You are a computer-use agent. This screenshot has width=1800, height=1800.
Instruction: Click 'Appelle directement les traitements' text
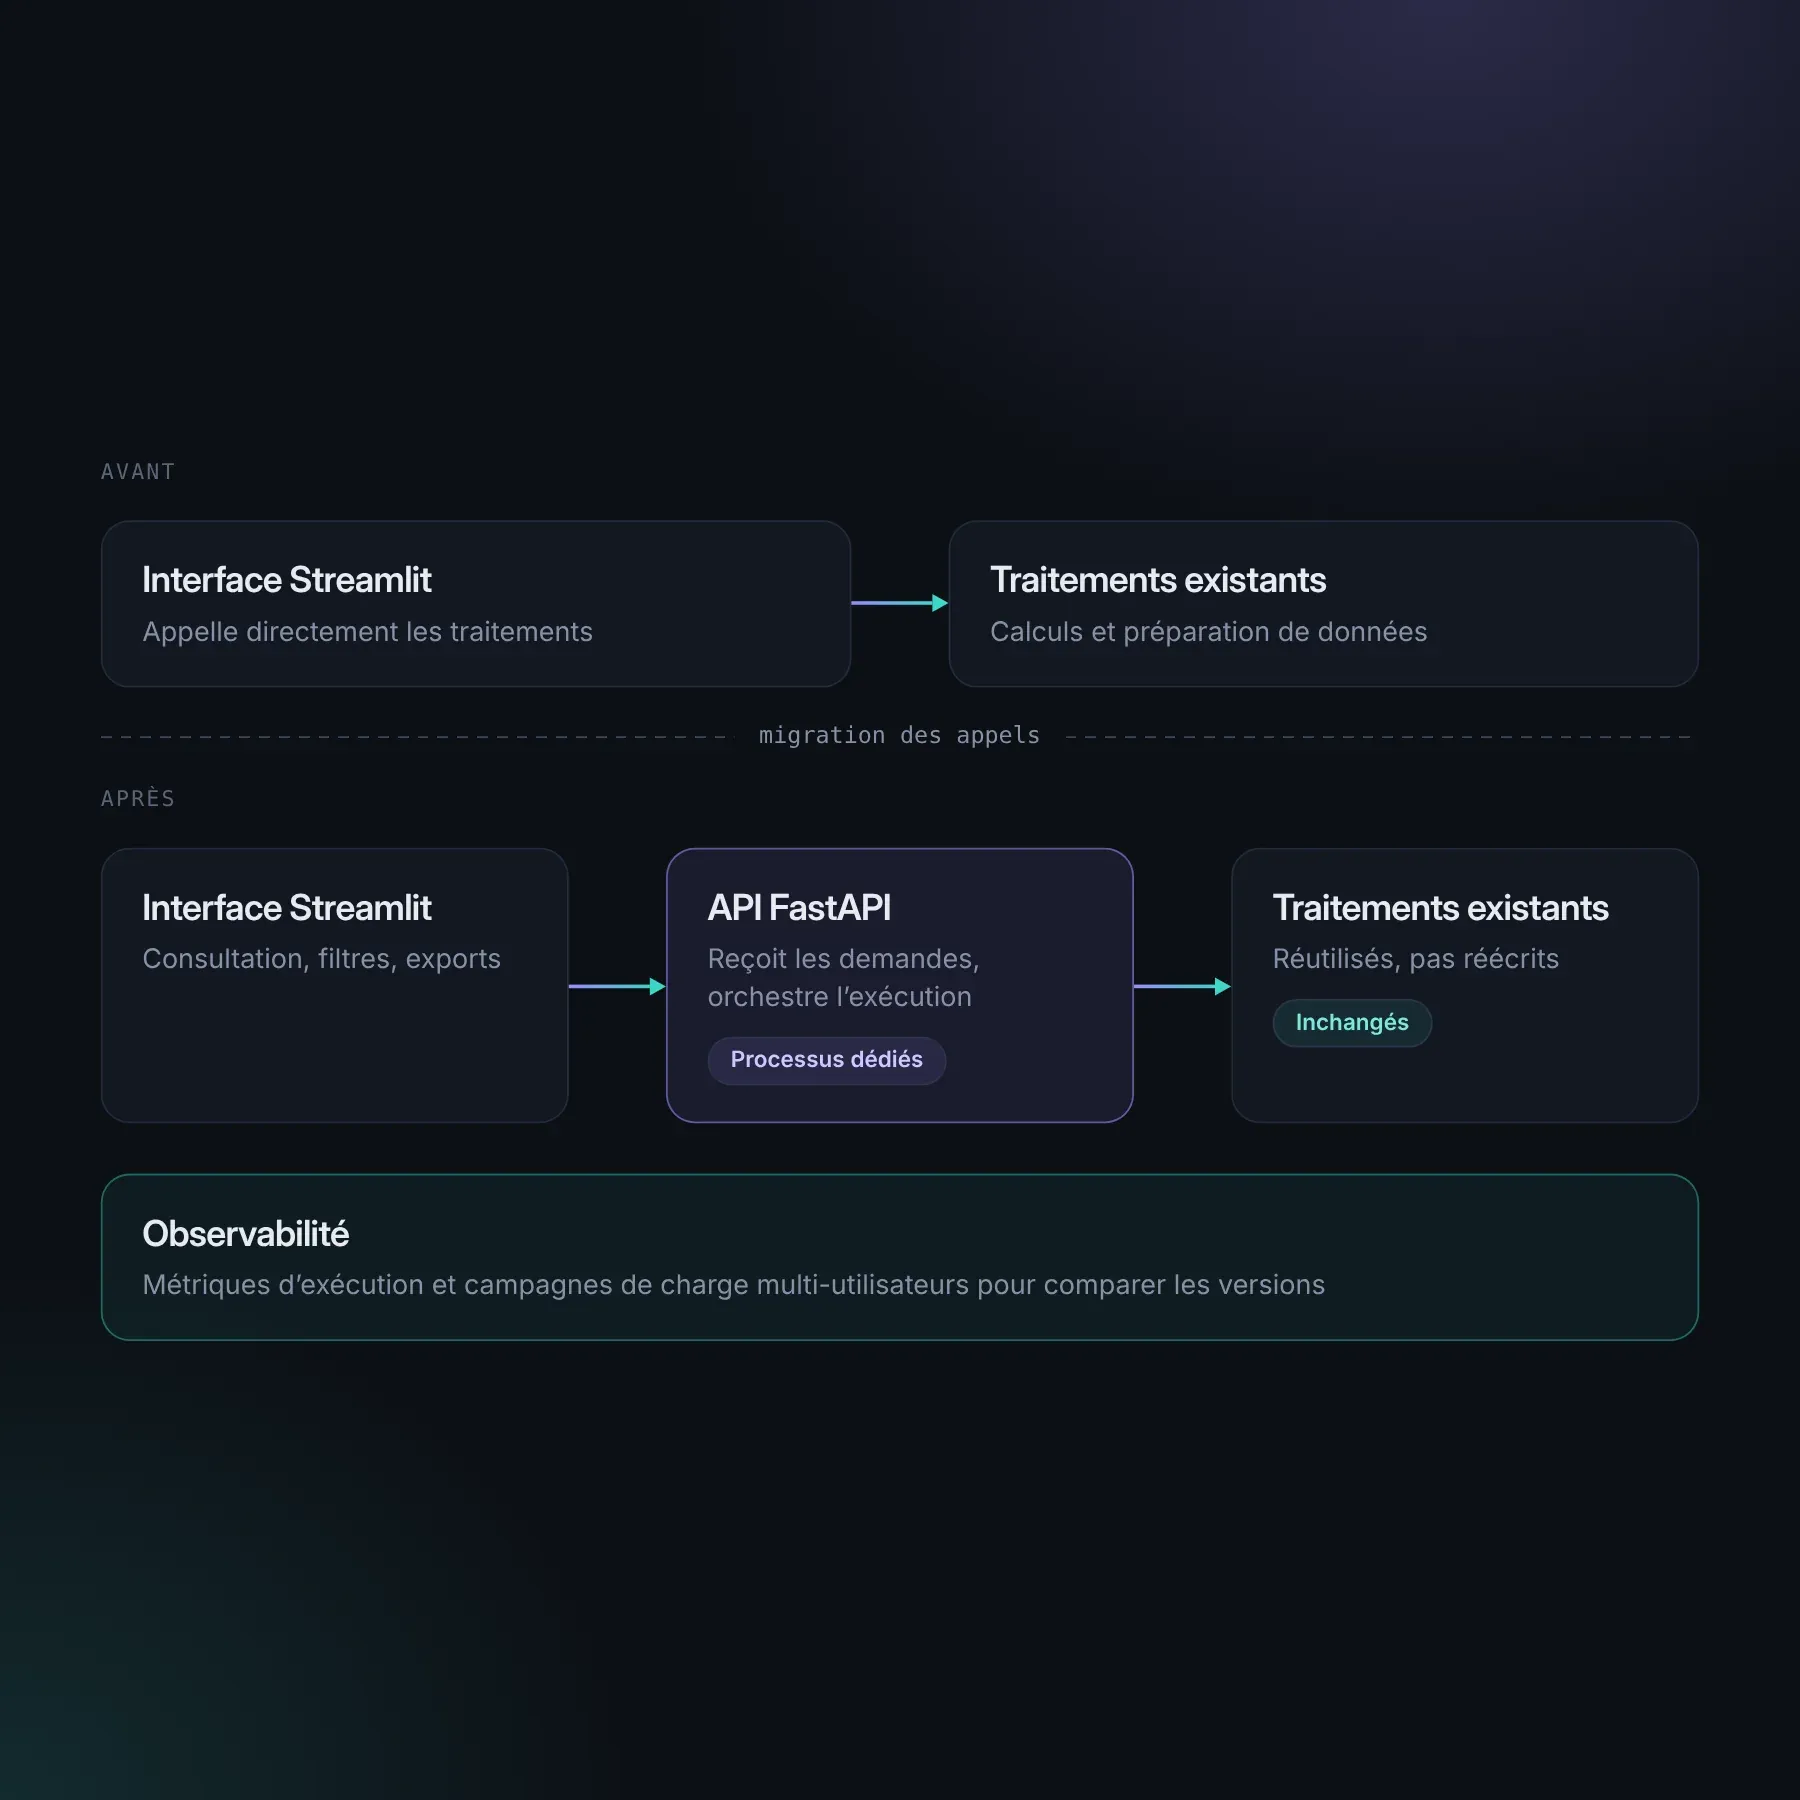click(x=367, y=632)
